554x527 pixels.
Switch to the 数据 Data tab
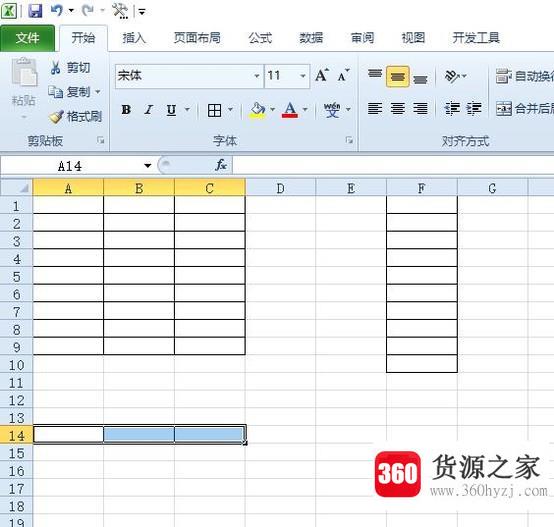[x=311, y=38]
